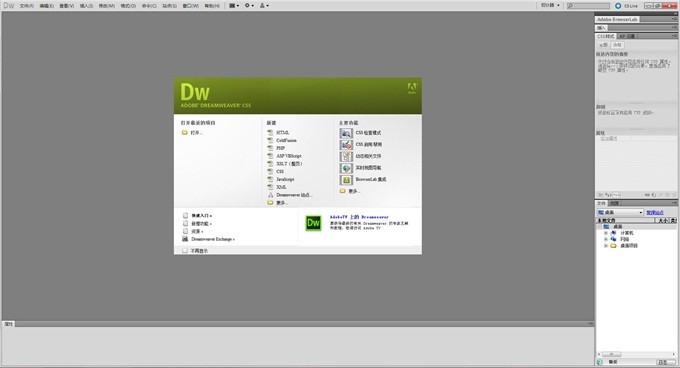Select the 属性 panel tab at bottom
This screenshot has width=680, height=368.
point(8,324)
